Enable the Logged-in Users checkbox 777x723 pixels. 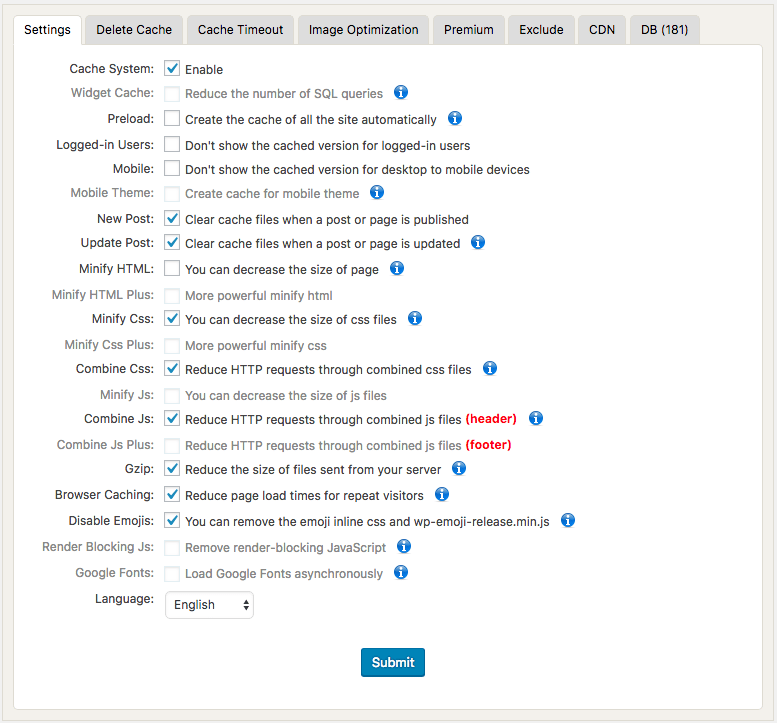(172, 144)
